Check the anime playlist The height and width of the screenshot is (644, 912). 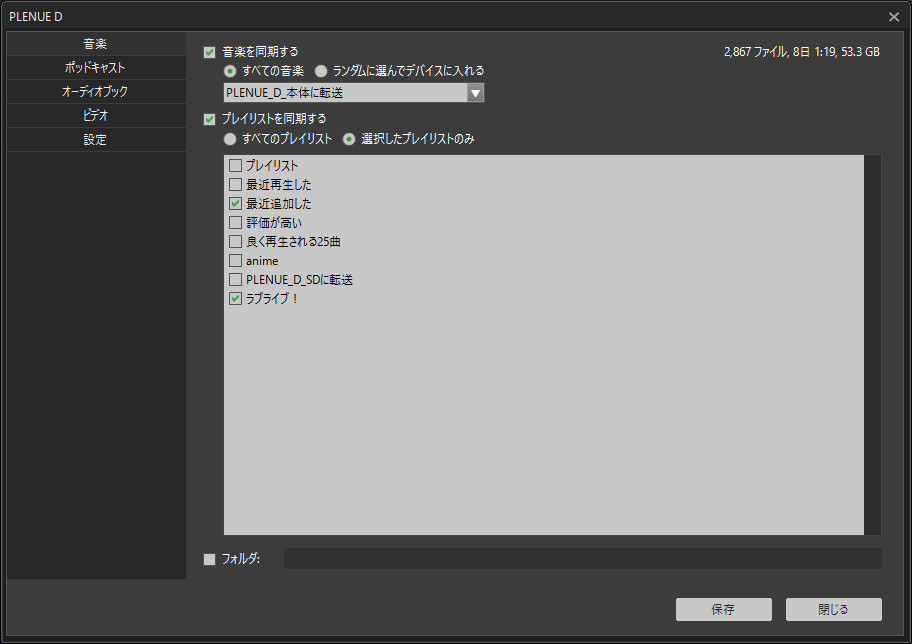[236, 261]
